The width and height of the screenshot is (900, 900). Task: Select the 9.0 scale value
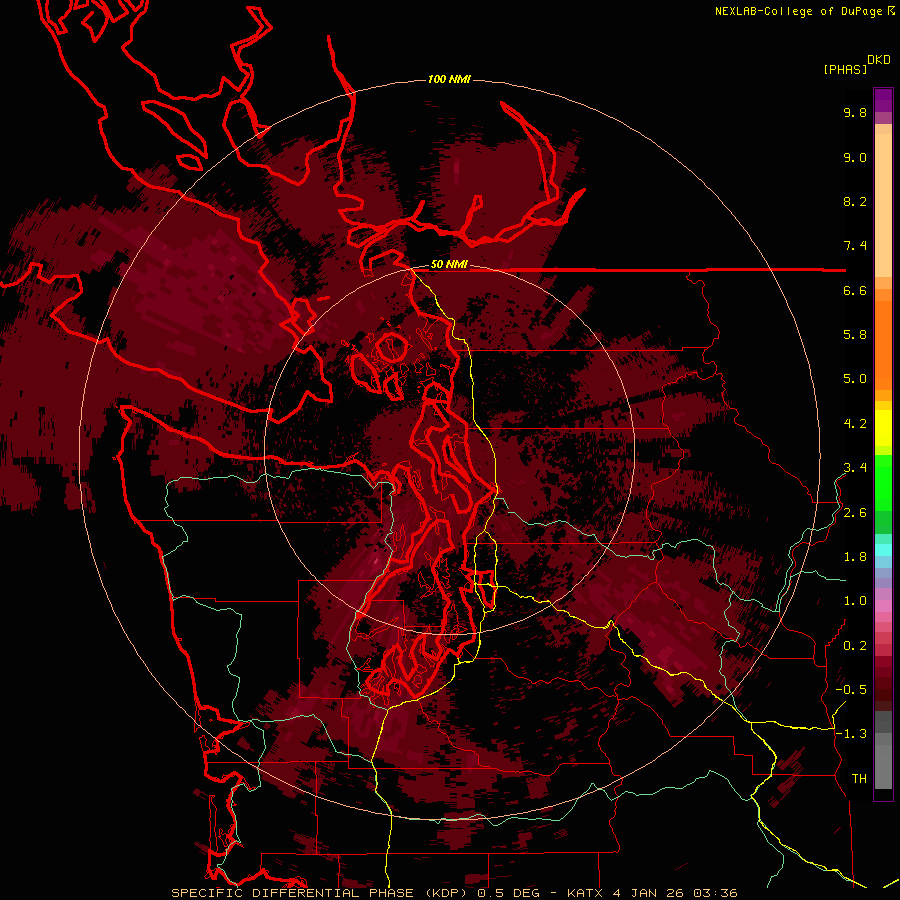(855, 157)
